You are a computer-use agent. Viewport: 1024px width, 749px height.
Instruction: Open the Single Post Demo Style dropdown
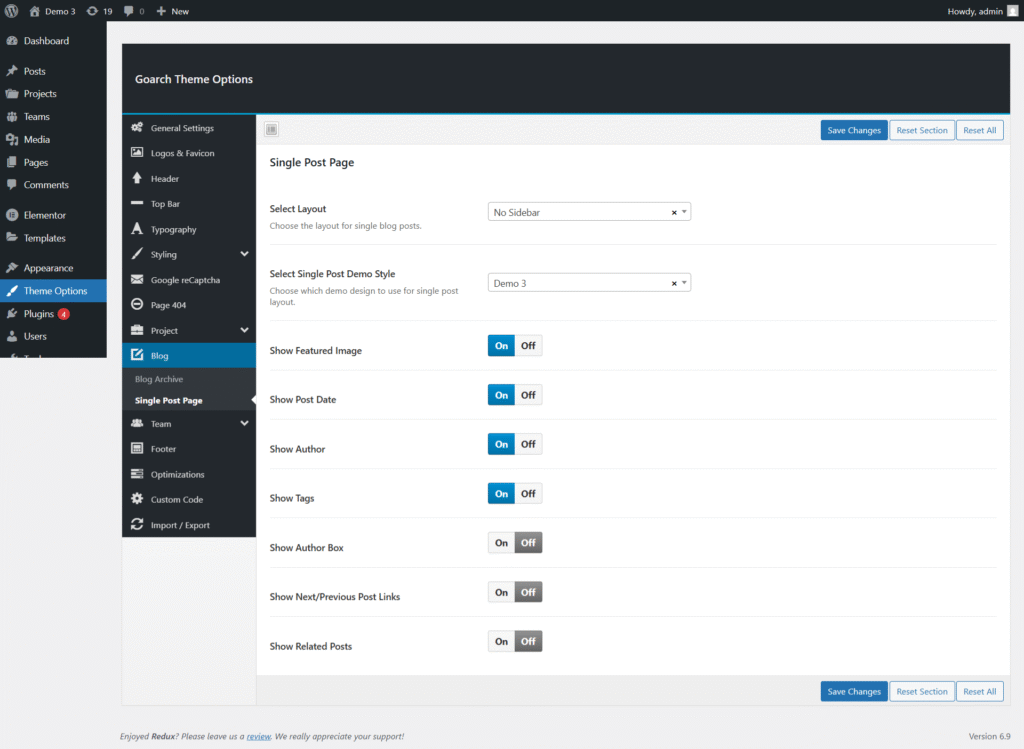tap(589, 283)
